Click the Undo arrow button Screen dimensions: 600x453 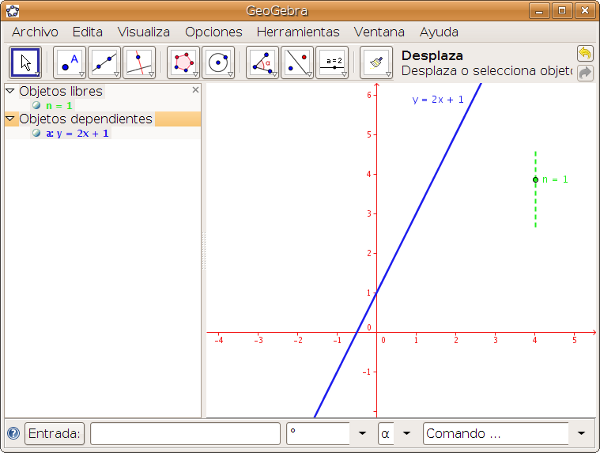[x=585, y=53]
